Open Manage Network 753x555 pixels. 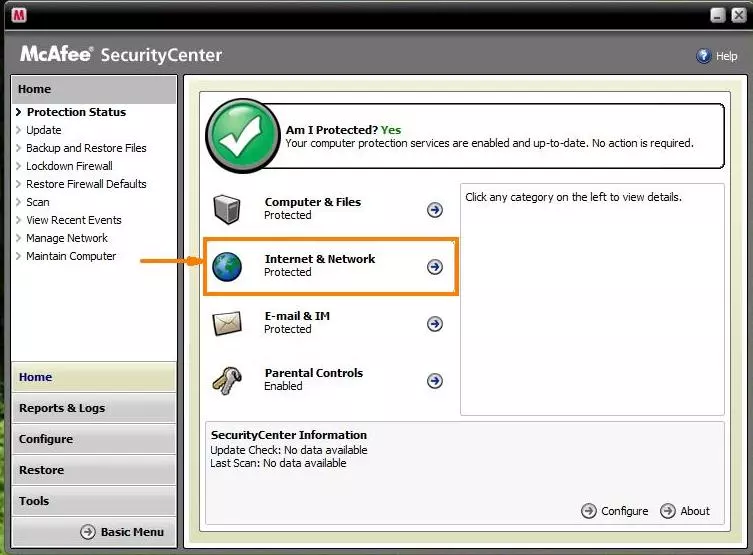[67, 238]
